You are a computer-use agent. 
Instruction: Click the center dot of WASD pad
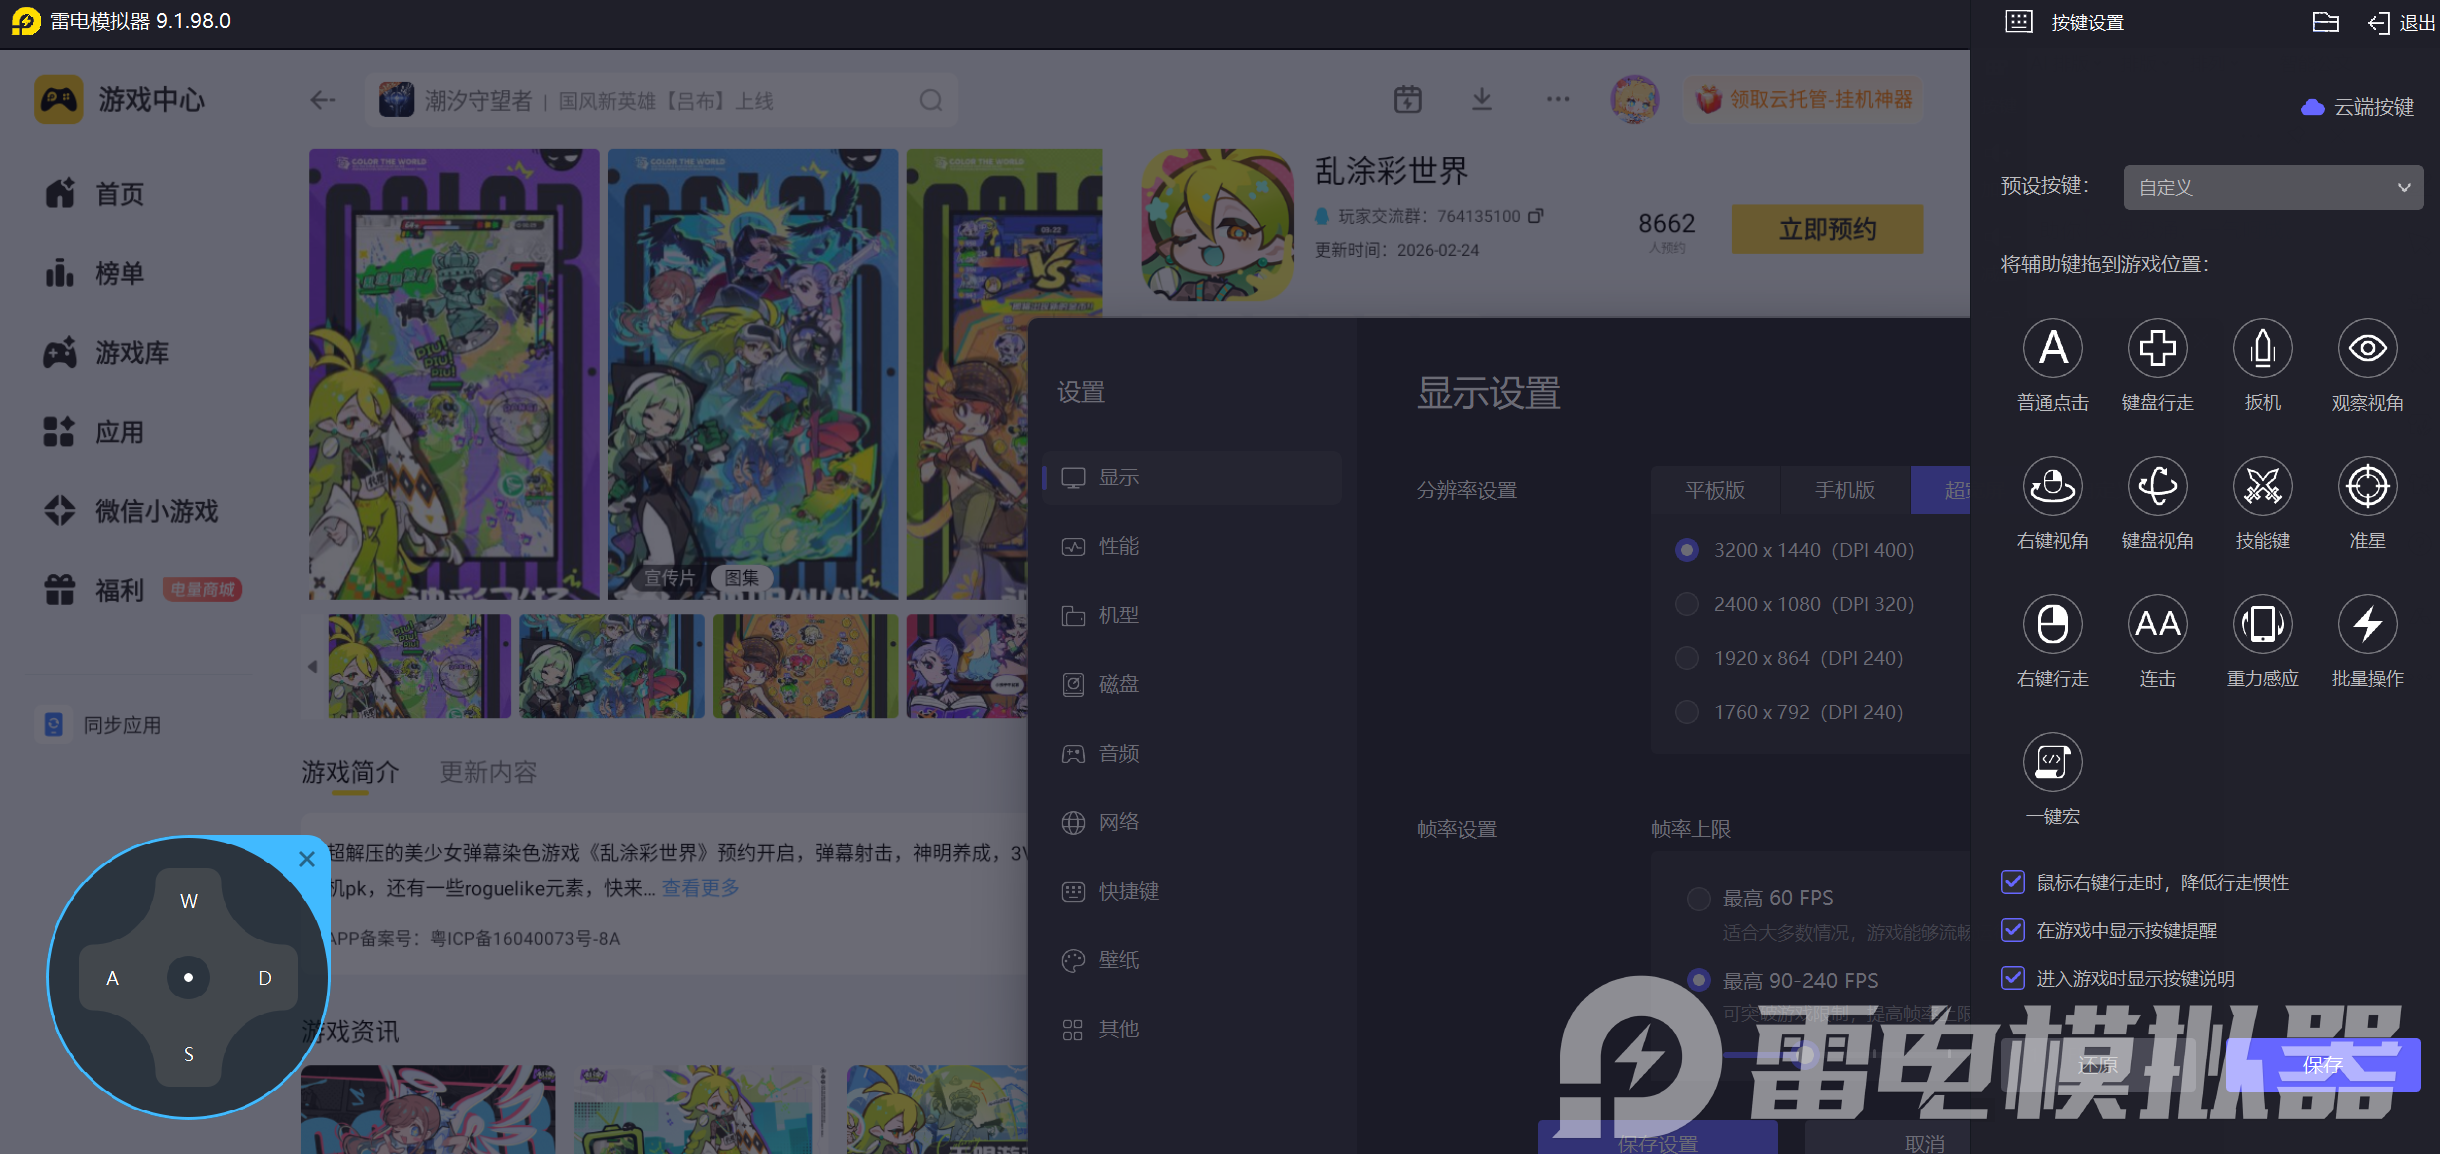tap(188, 977)
